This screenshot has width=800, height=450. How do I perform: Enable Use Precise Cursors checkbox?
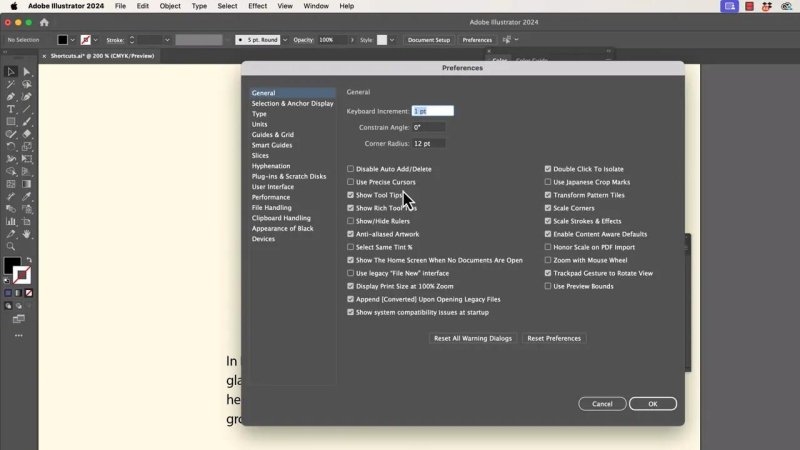[351, 182]
